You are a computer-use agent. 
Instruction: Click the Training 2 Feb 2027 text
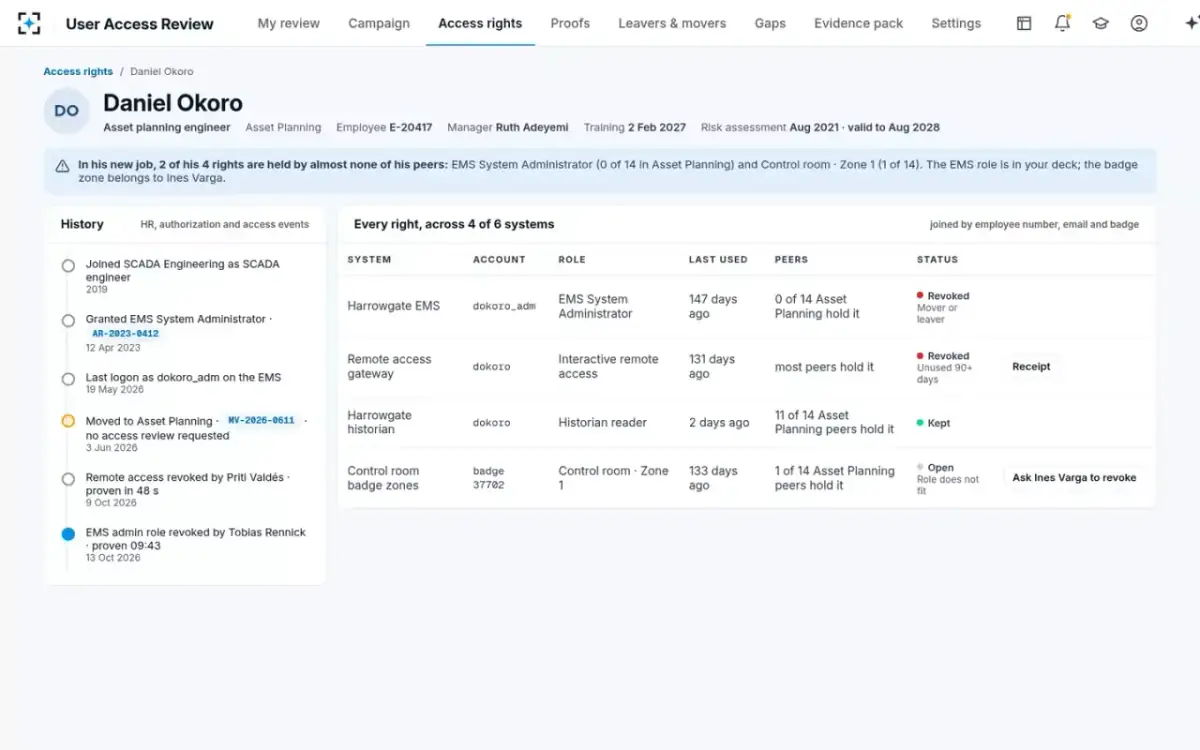635,127
